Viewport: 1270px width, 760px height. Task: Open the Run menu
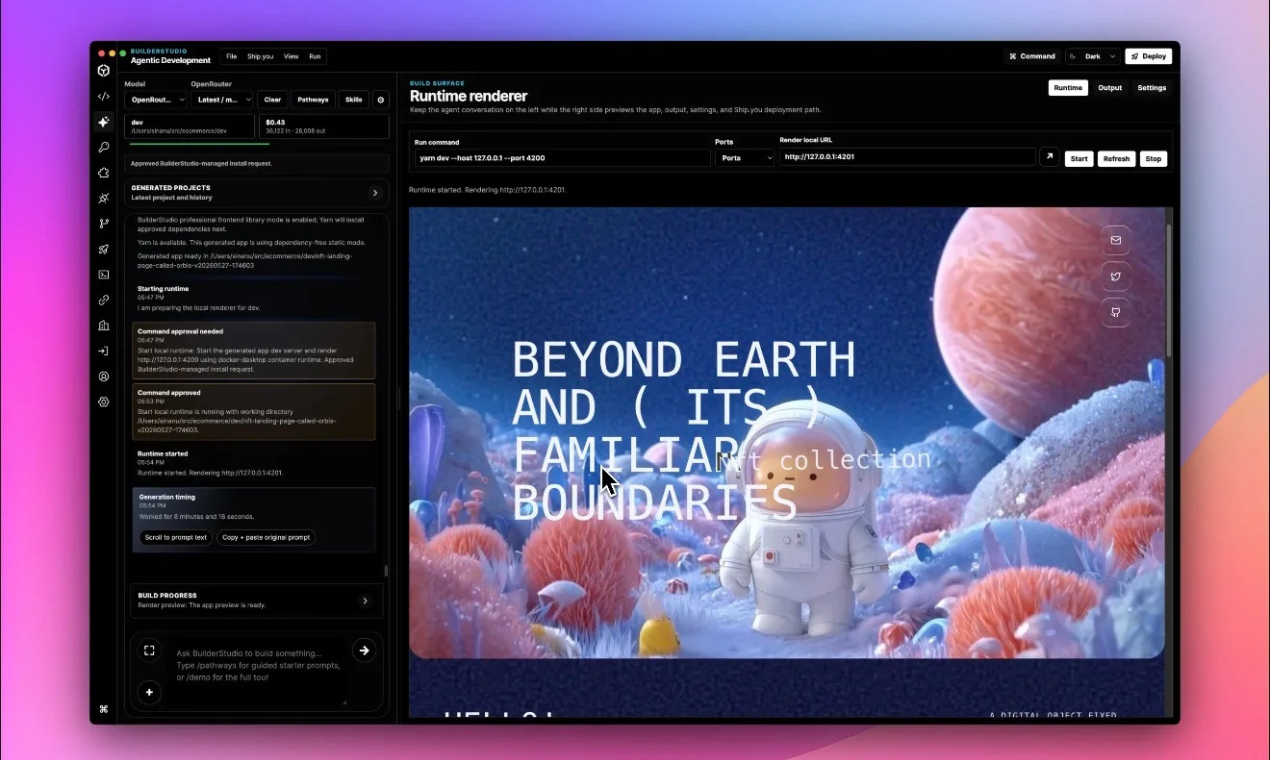pos(315,56)
